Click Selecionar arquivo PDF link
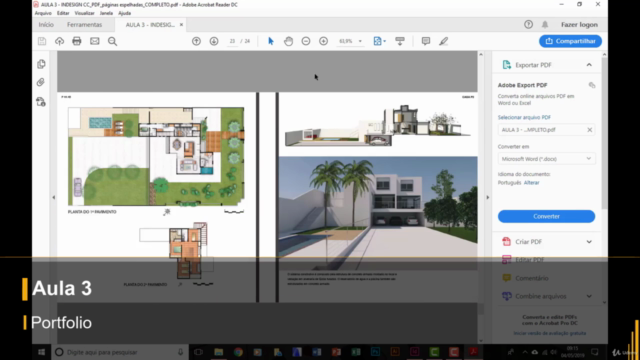640x360 pixels. point(524,117)
